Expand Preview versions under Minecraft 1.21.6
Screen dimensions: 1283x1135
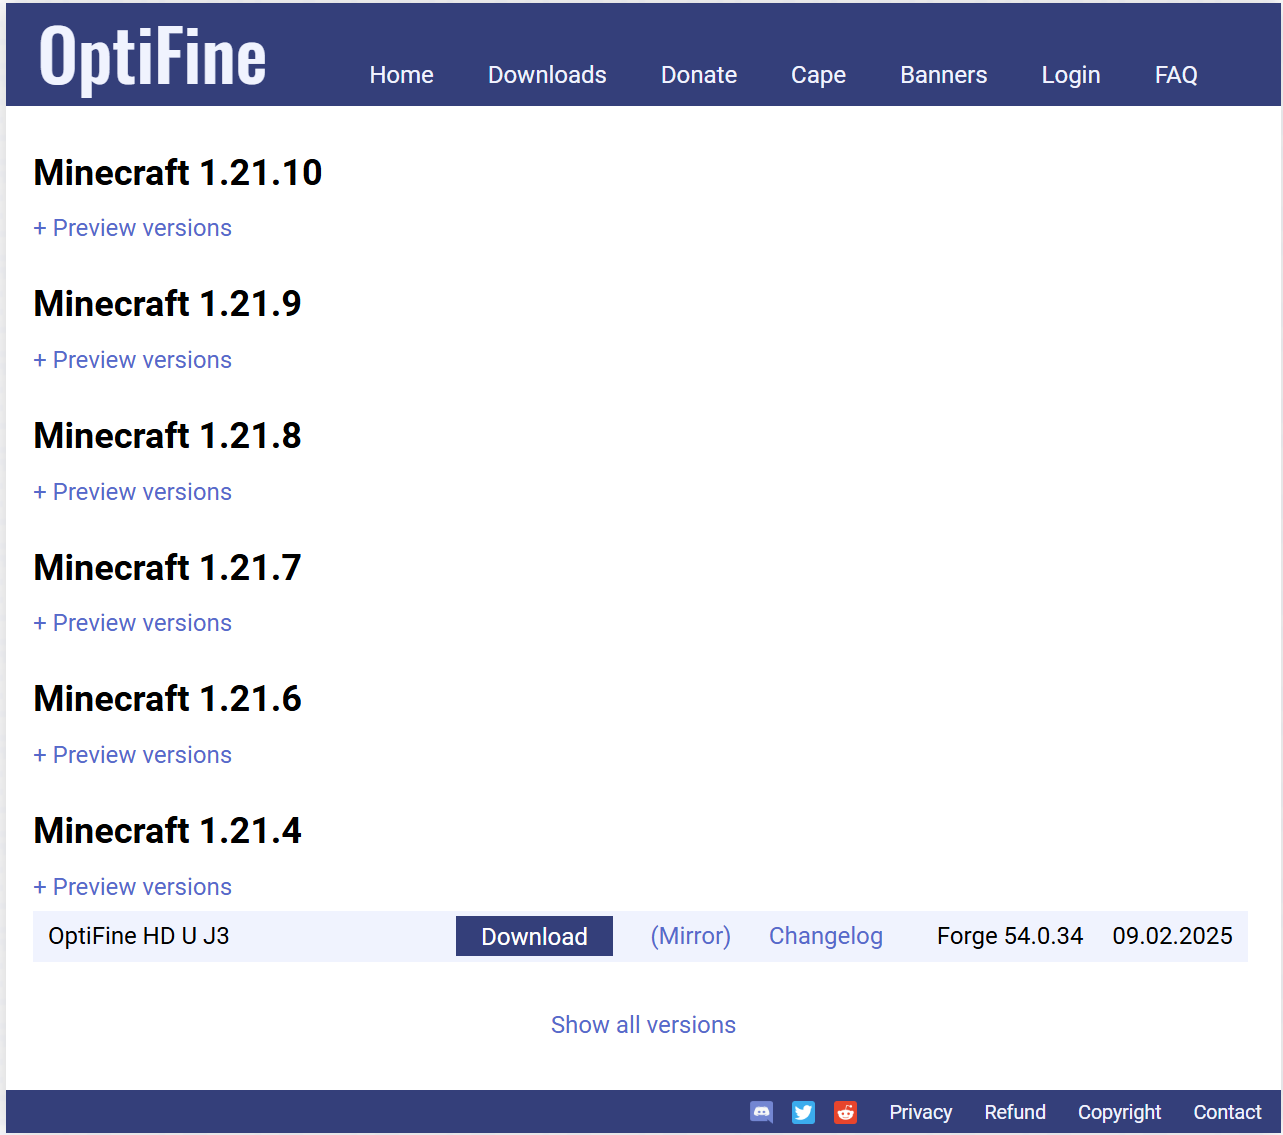pos(133,755)
